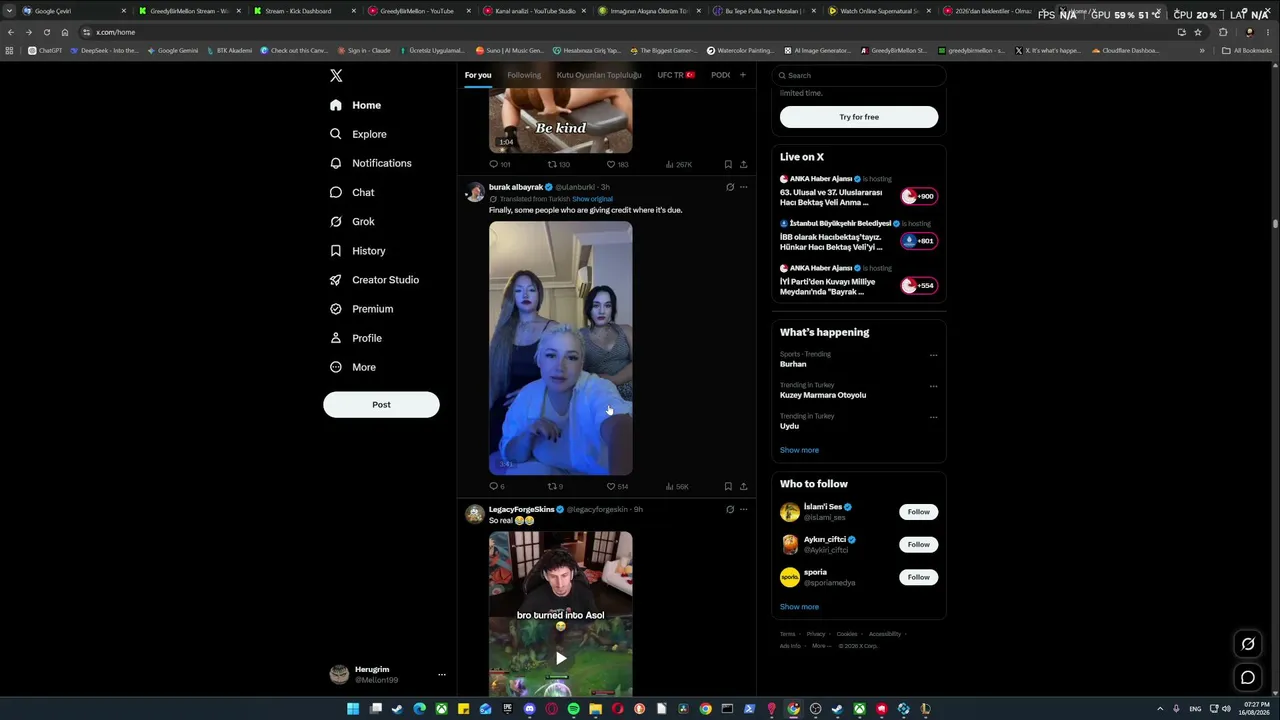This screenshot has height=720, width=1280.
Task: Switch to the Stream - Kick Dashboard browser tab
Action: coord(304,11)
